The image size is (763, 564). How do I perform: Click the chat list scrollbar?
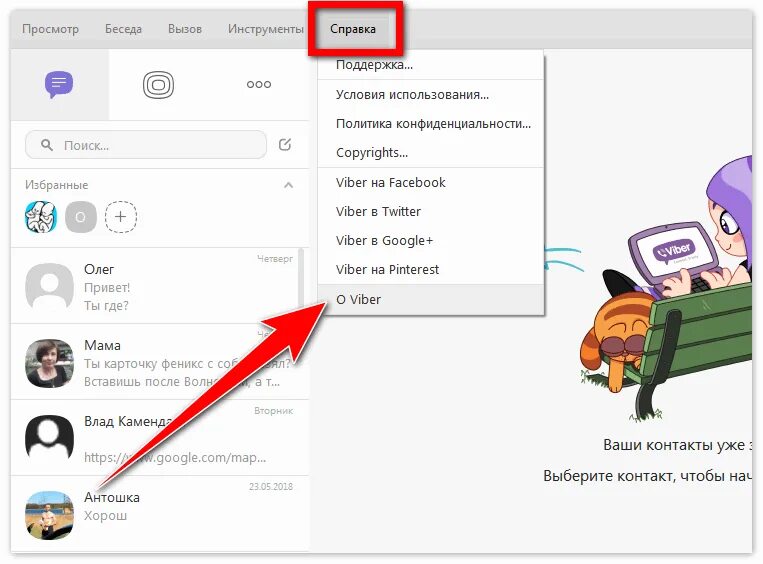(302, 277)
